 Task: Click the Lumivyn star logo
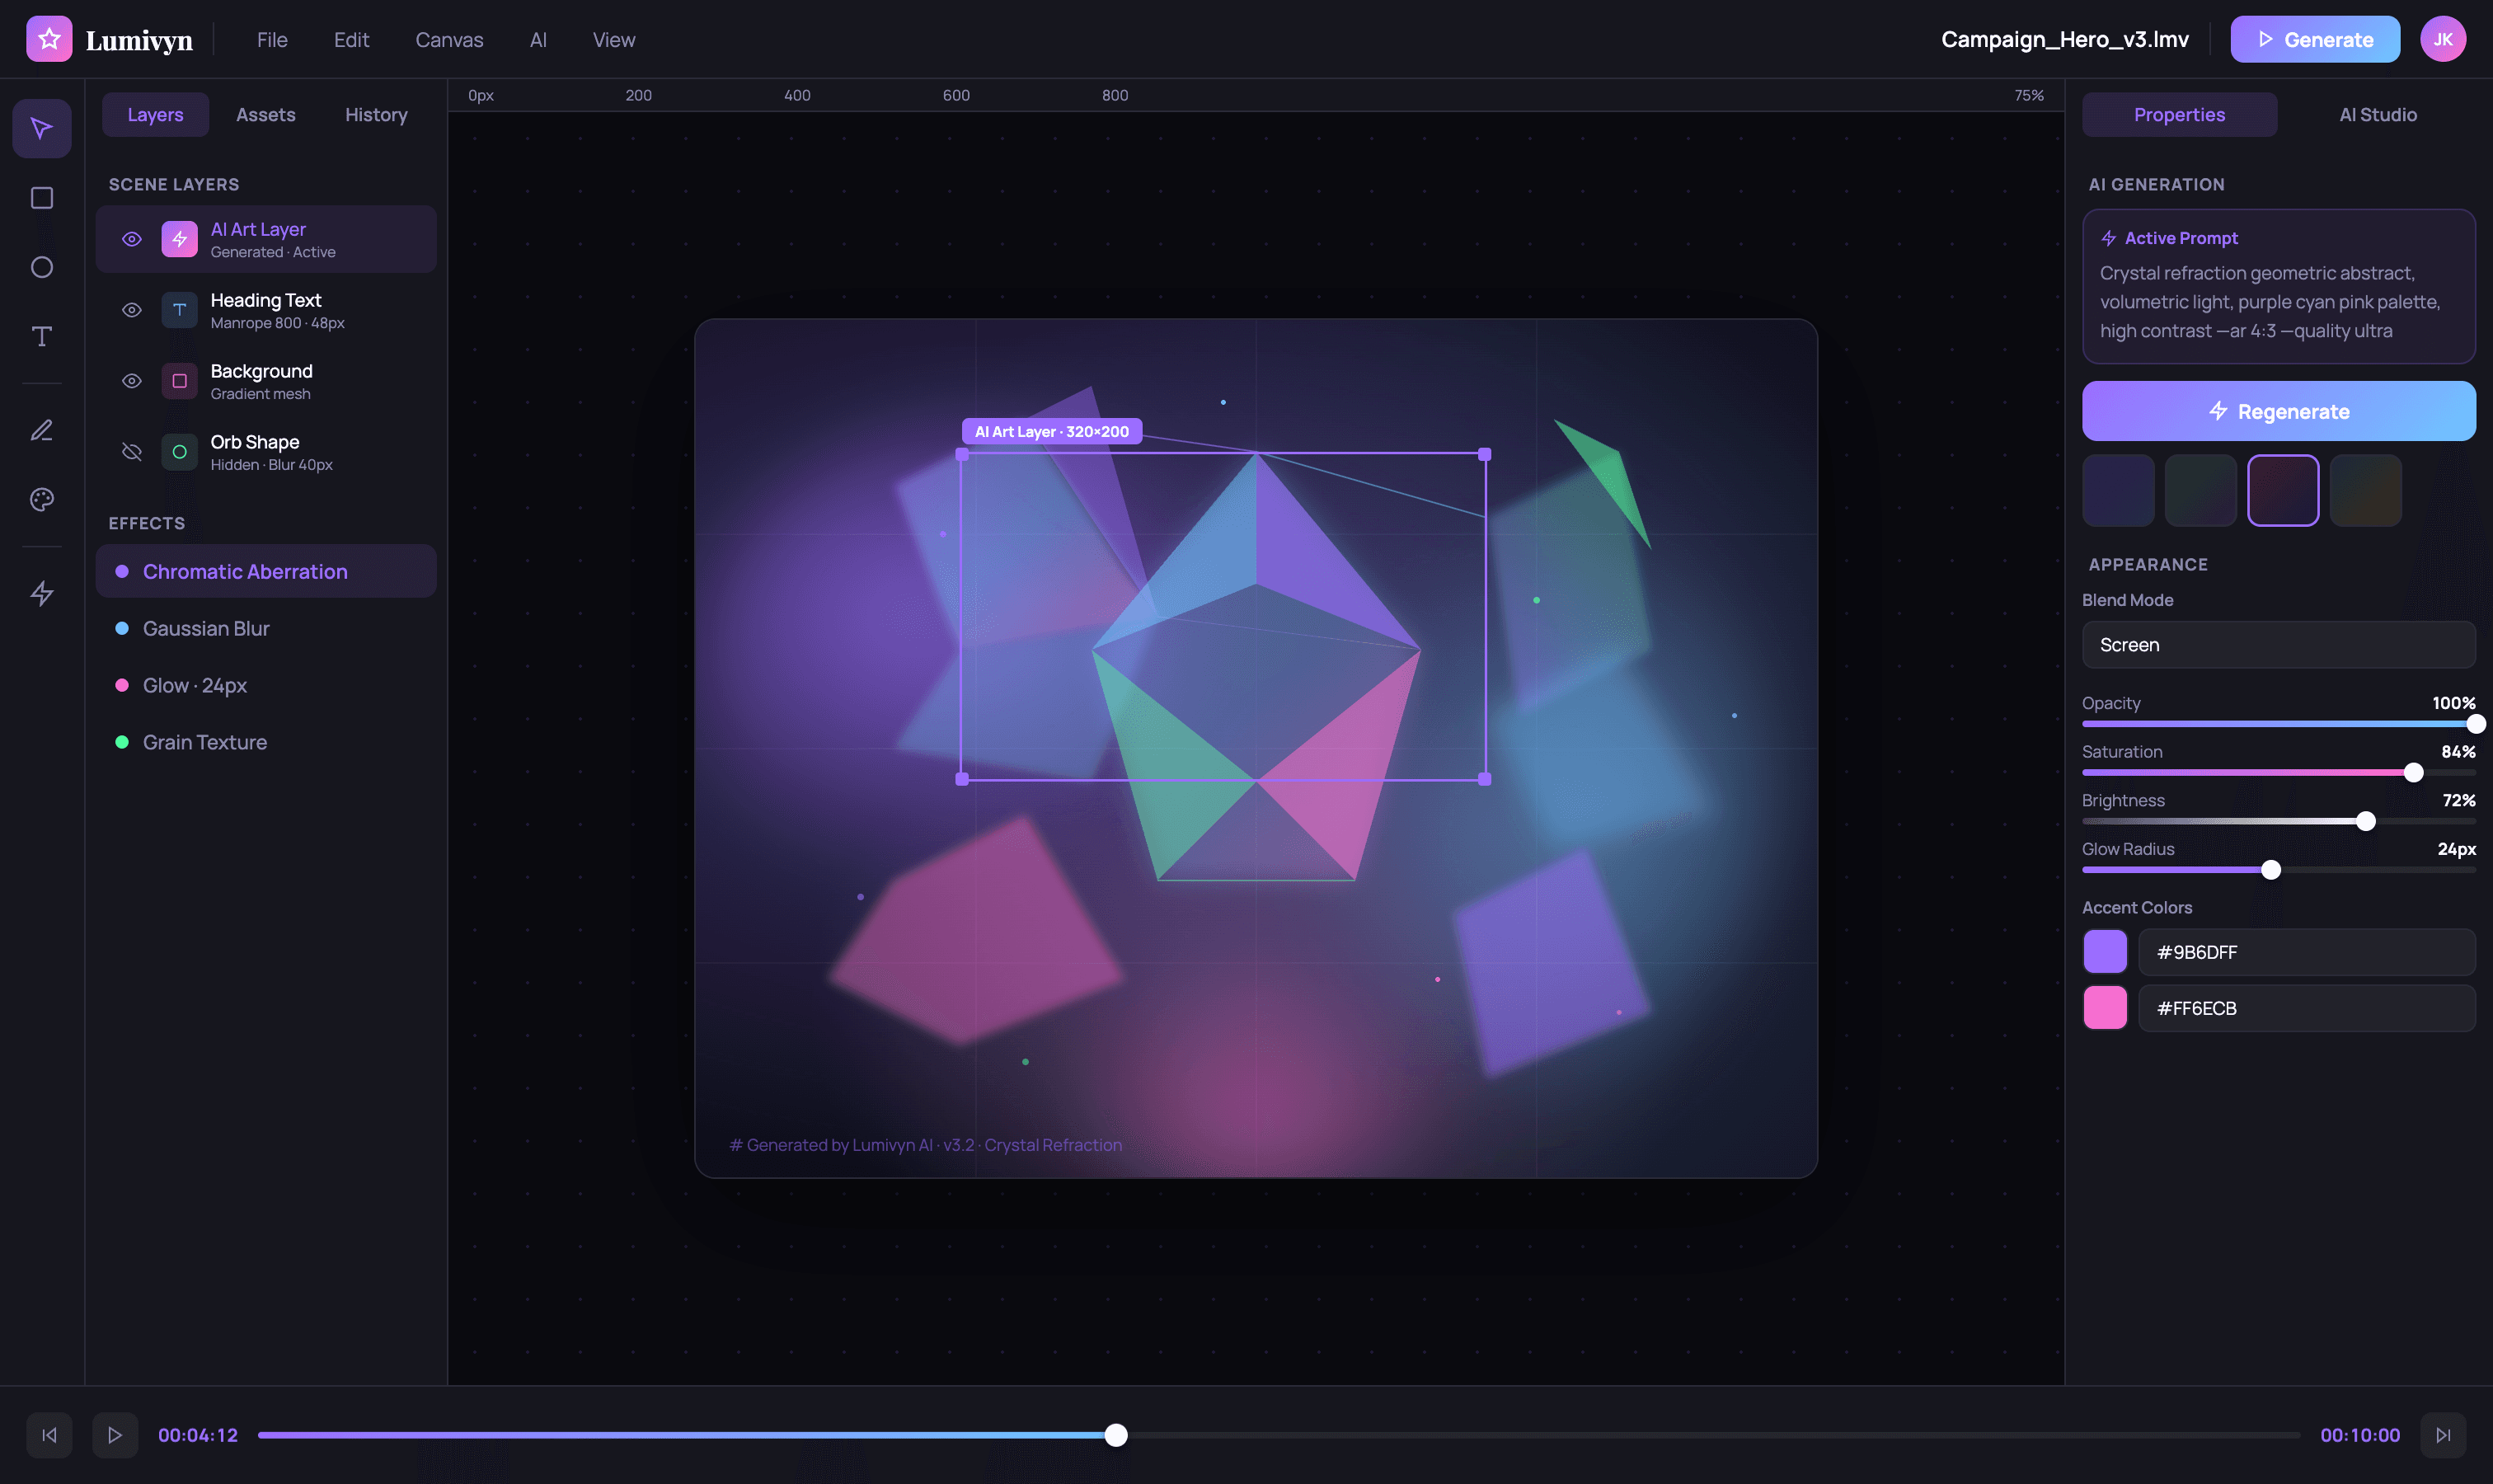[49, 38]
